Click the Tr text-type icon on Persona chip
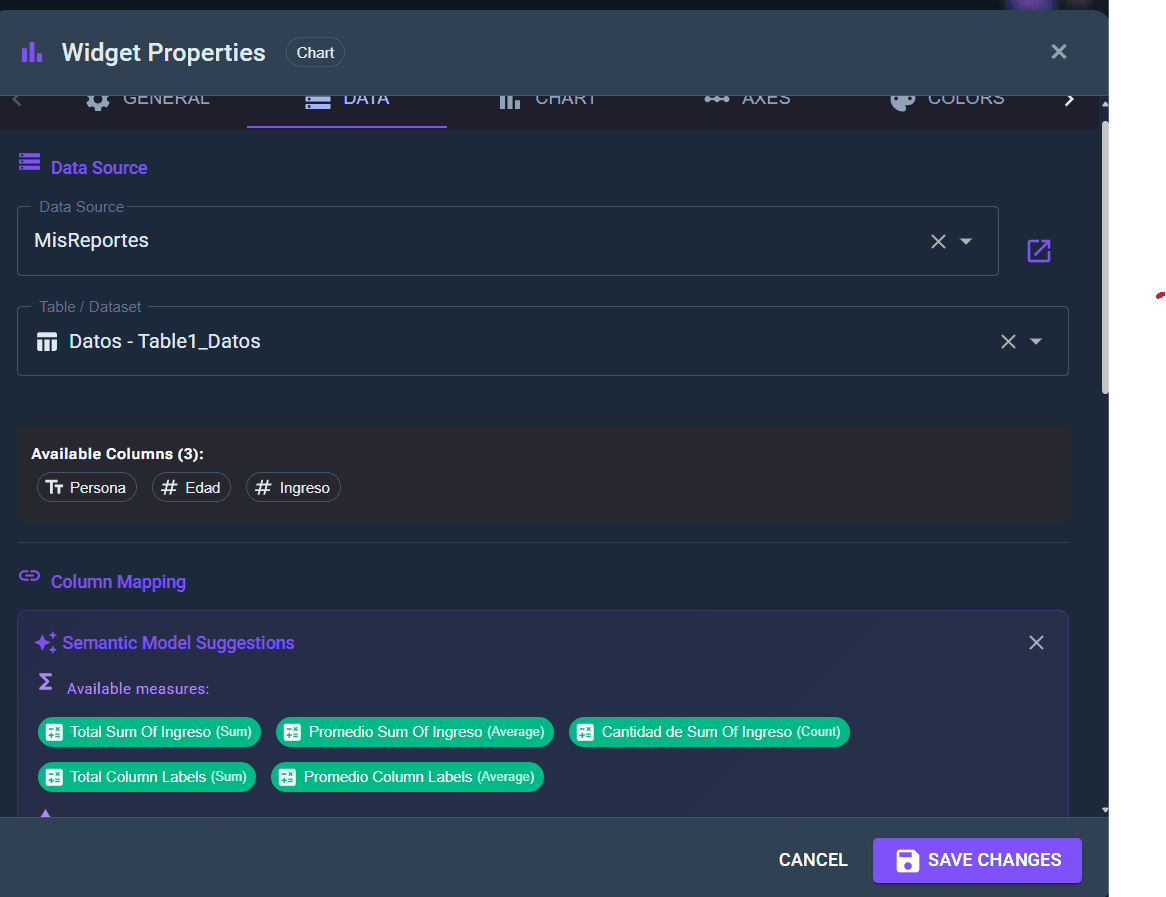The height and width of the screenshot is (897, 1166). pyautogui.click(x=60, y=487)
